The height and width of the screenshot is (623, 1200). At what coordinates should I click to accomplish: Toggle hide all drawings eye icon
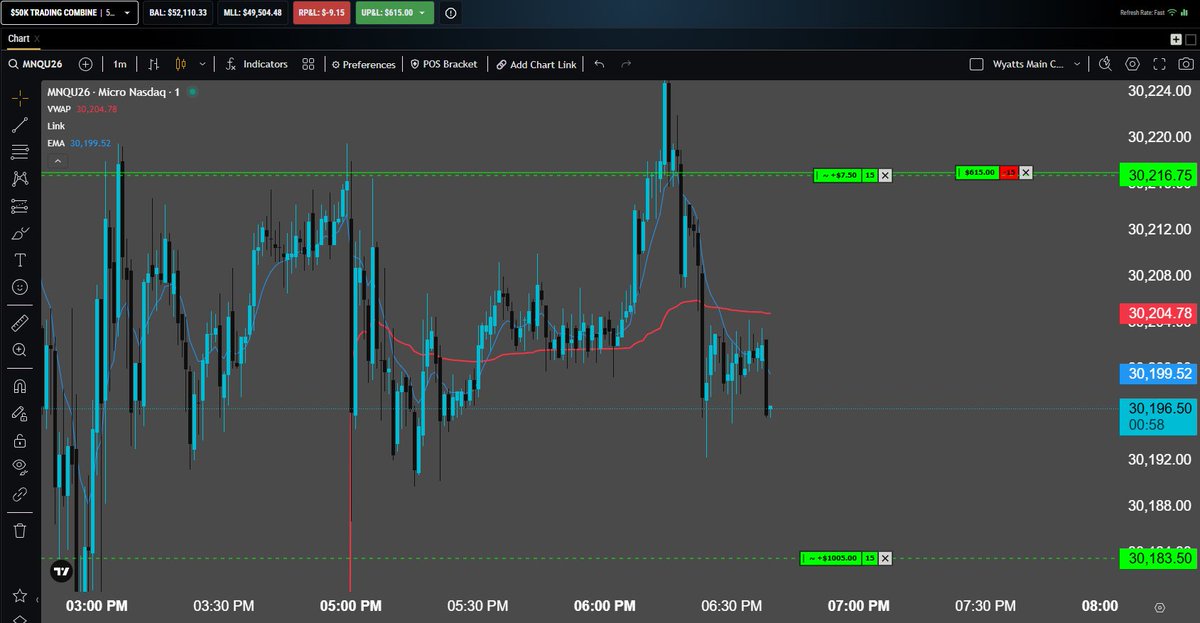coord(20,466)
